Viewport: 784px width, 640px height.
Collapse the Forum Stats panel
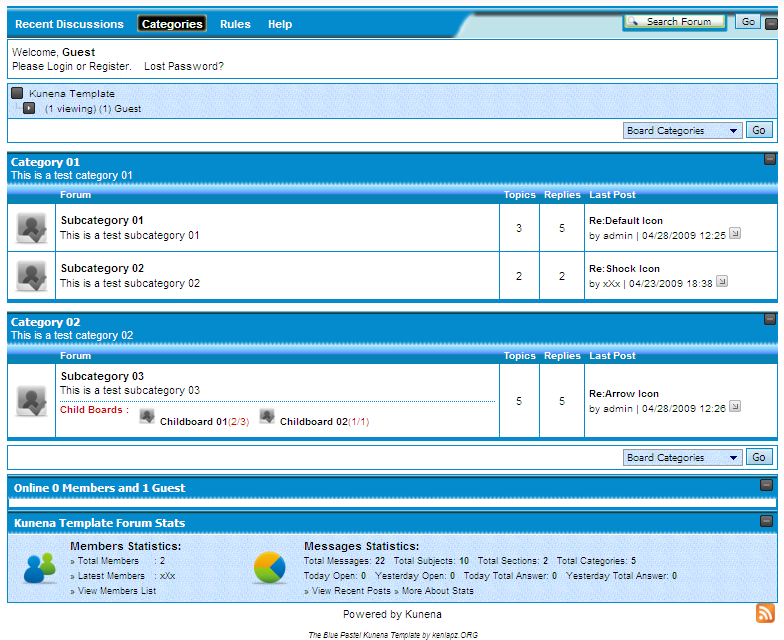(x=766, y=521)
